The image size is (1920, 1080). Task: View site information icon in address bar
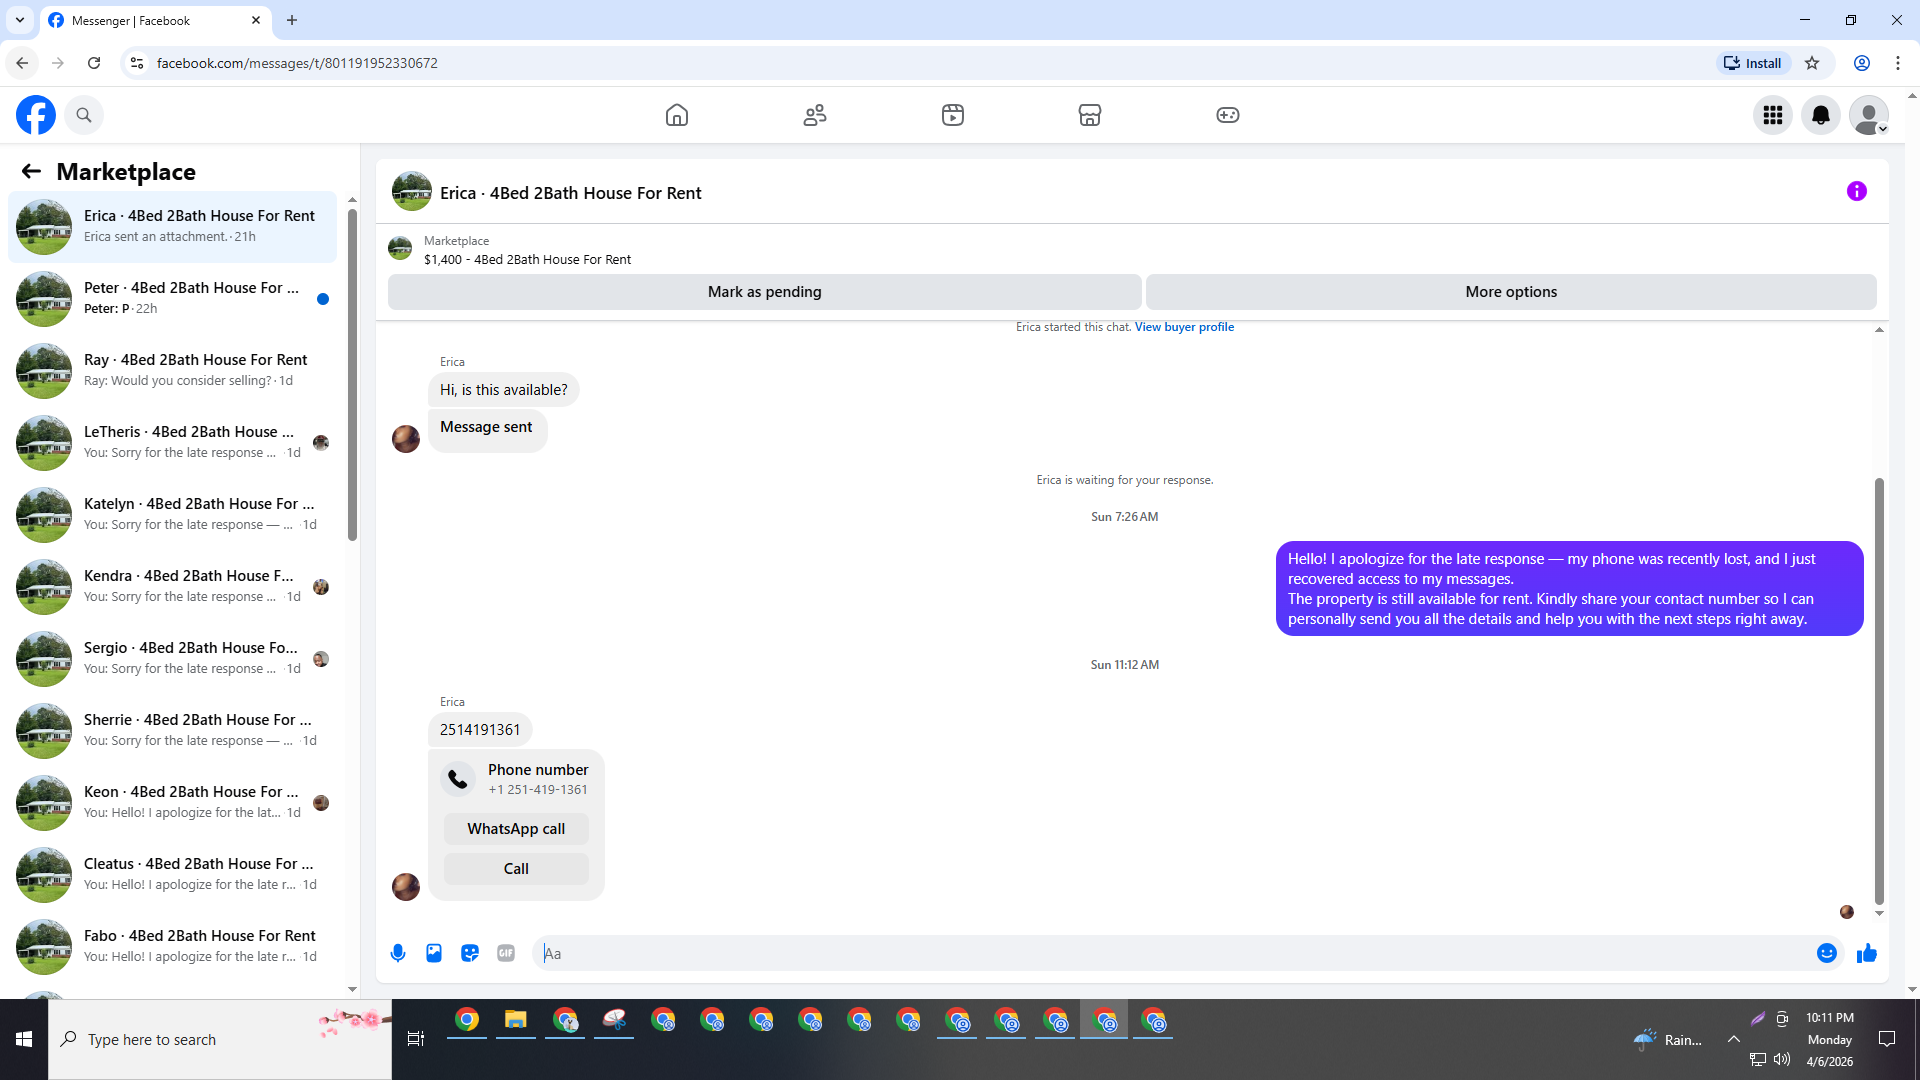(137, 63)
